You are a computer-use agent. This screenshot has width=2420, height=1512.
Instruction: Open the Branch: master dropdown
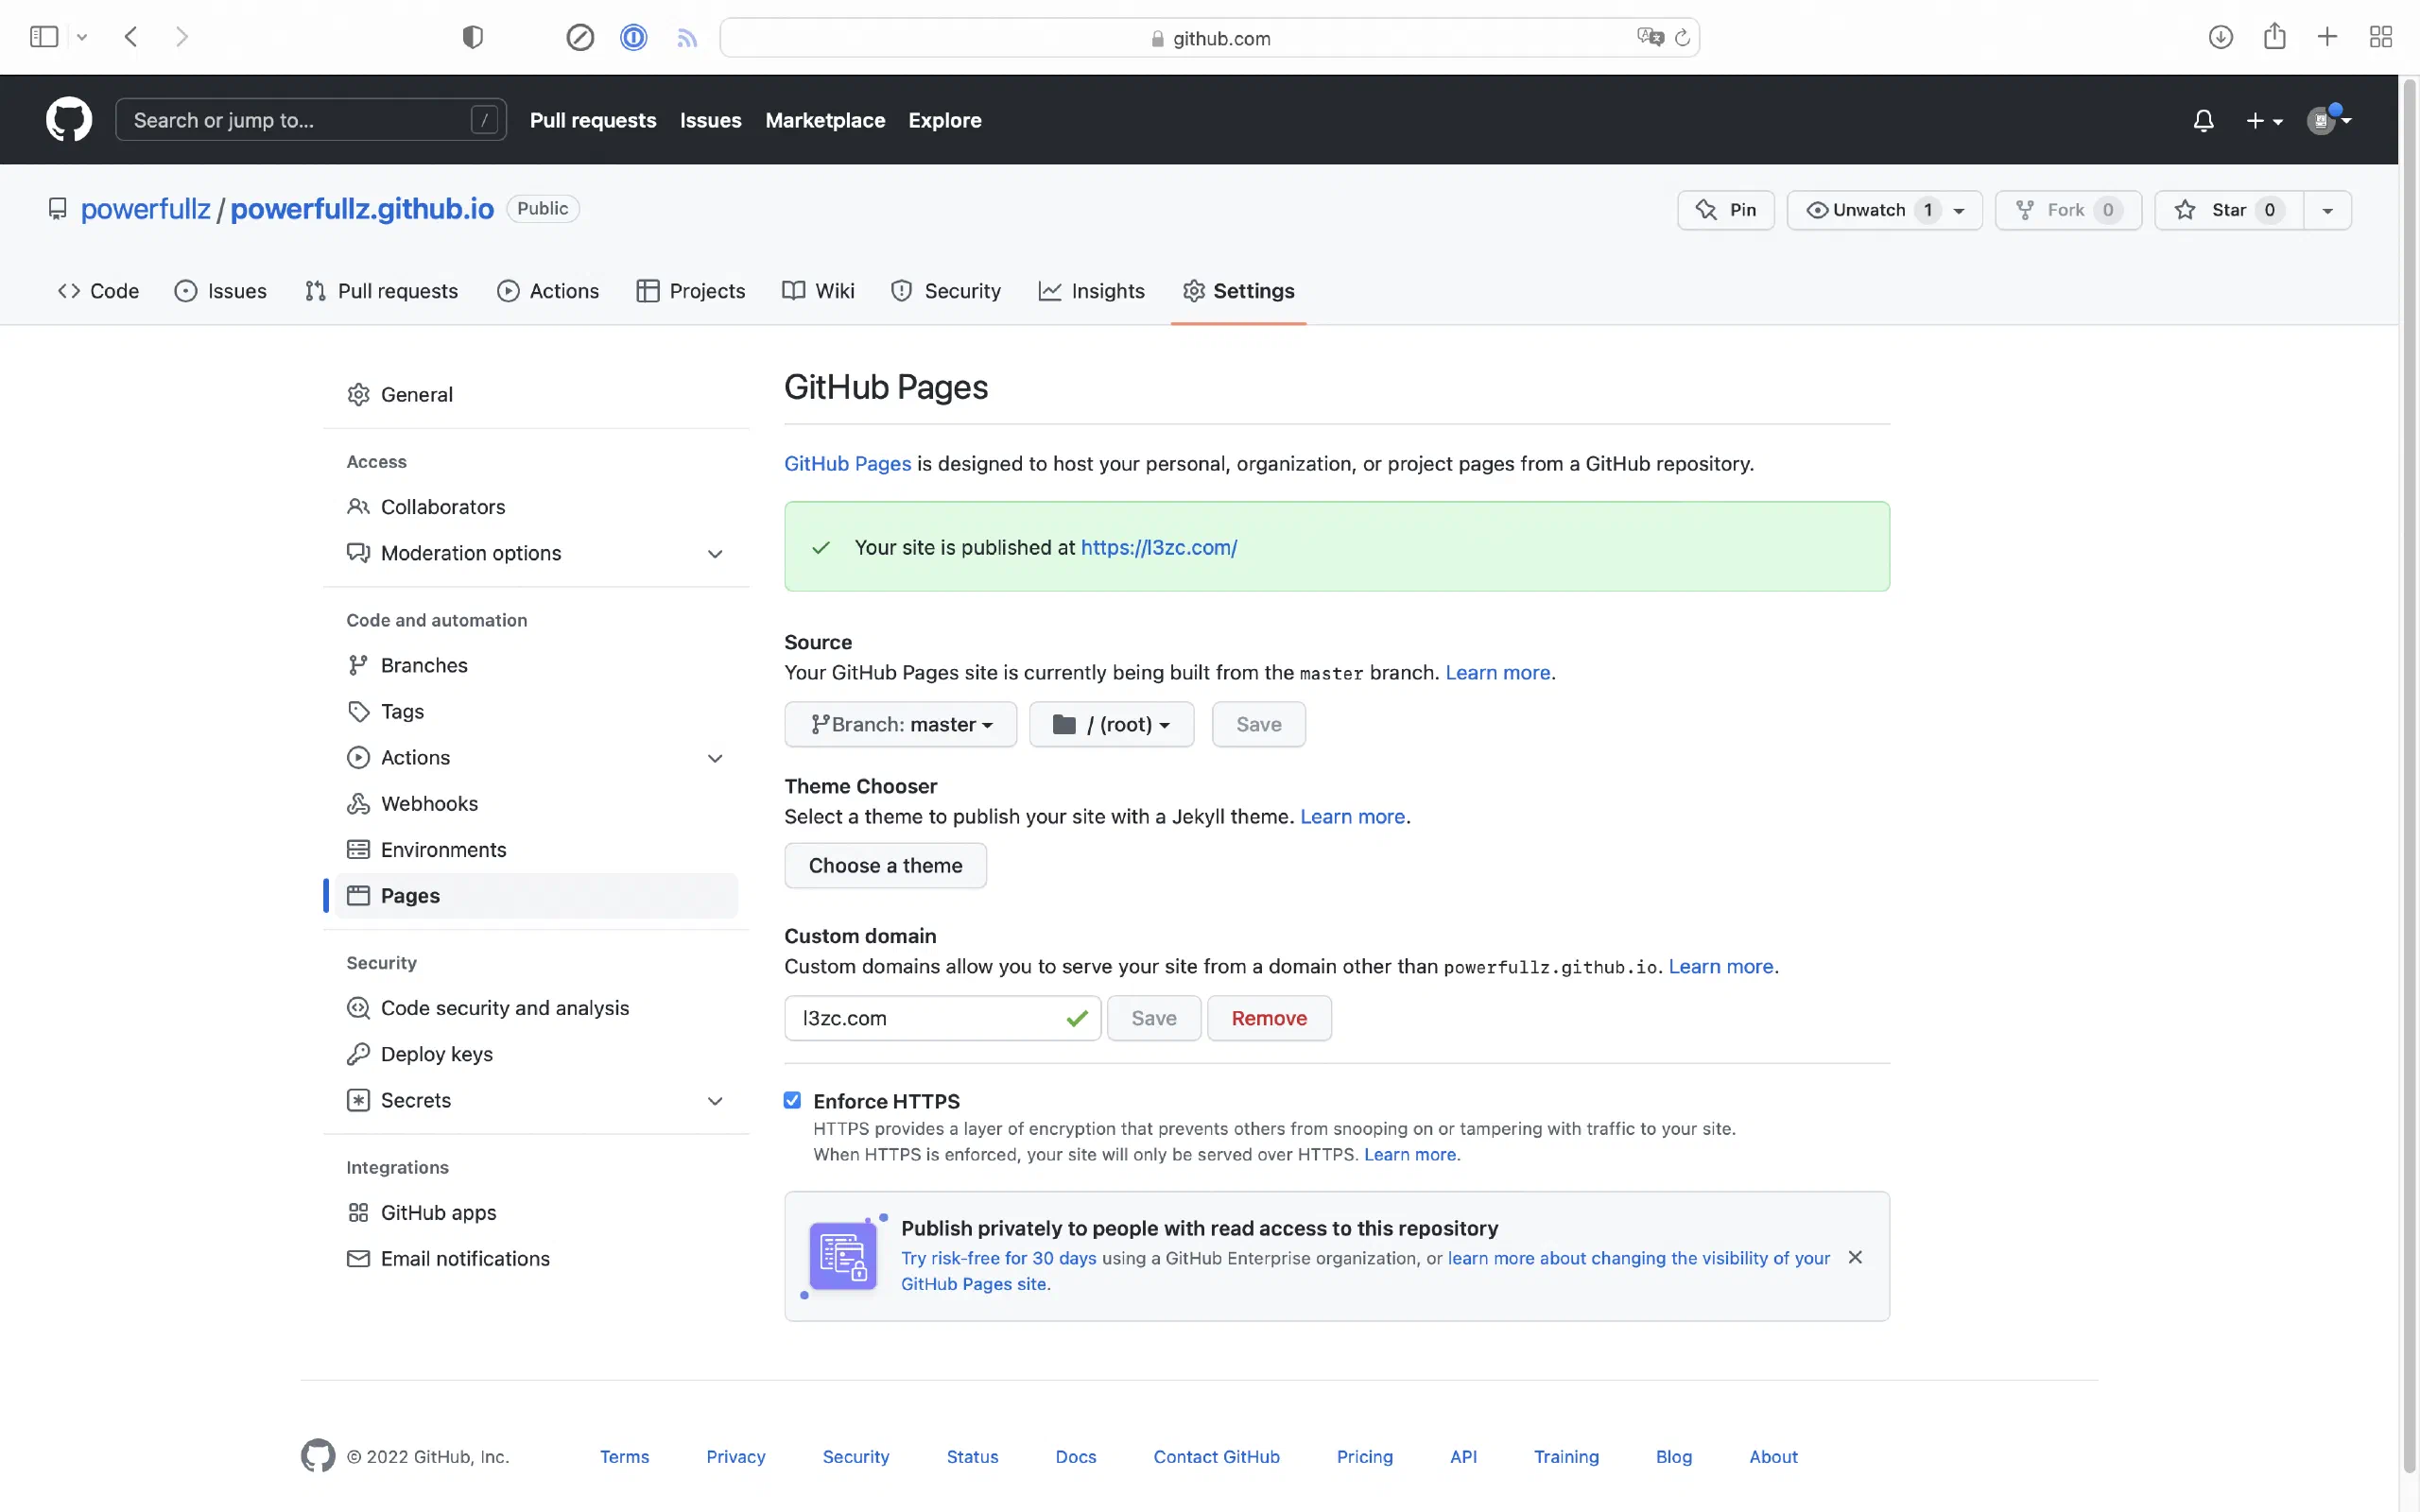pos(900,724)
